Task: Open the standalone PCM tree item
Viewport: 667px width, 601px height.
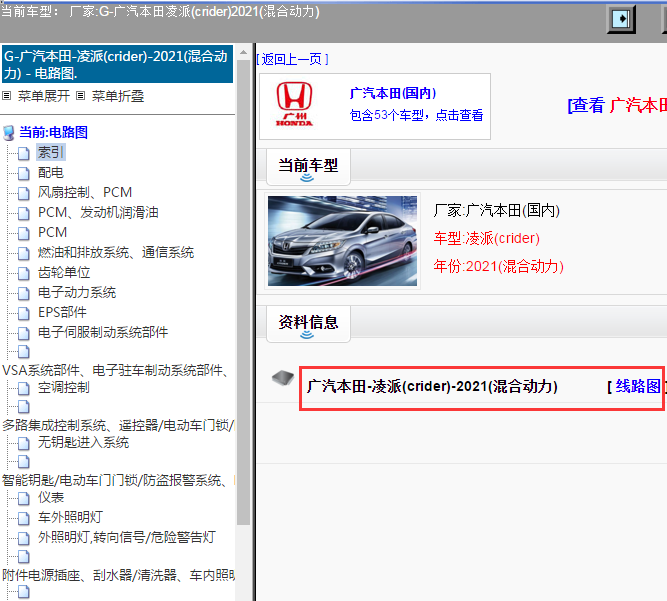Action: click(52, 232)
